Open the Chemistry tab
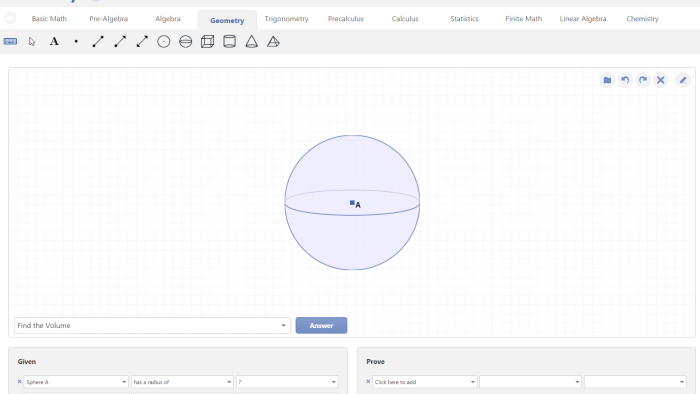The image size is (700, 394). pyautogui.click(x=642, y=19)
